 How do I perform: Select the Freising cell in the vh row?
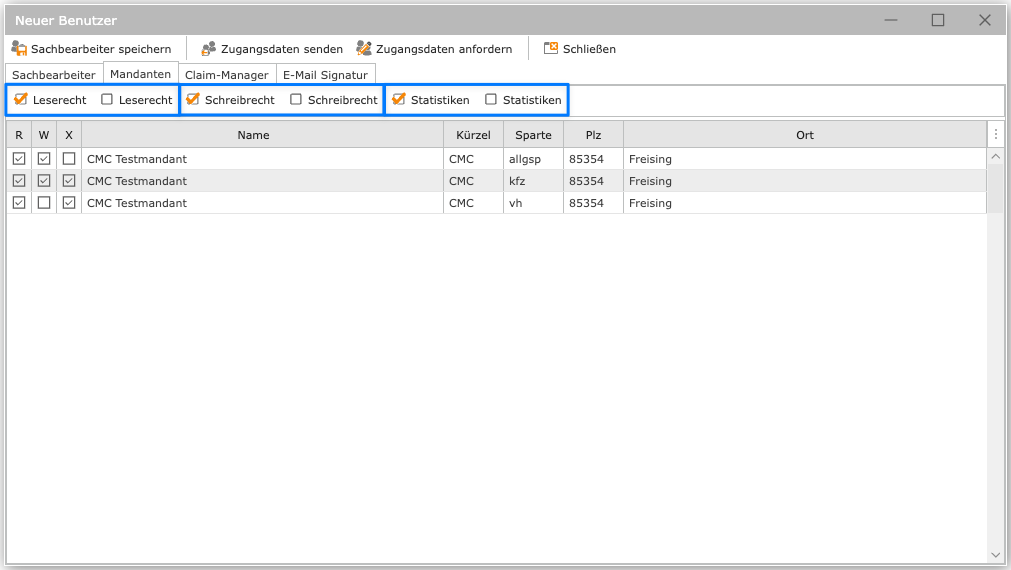(650, 203)
